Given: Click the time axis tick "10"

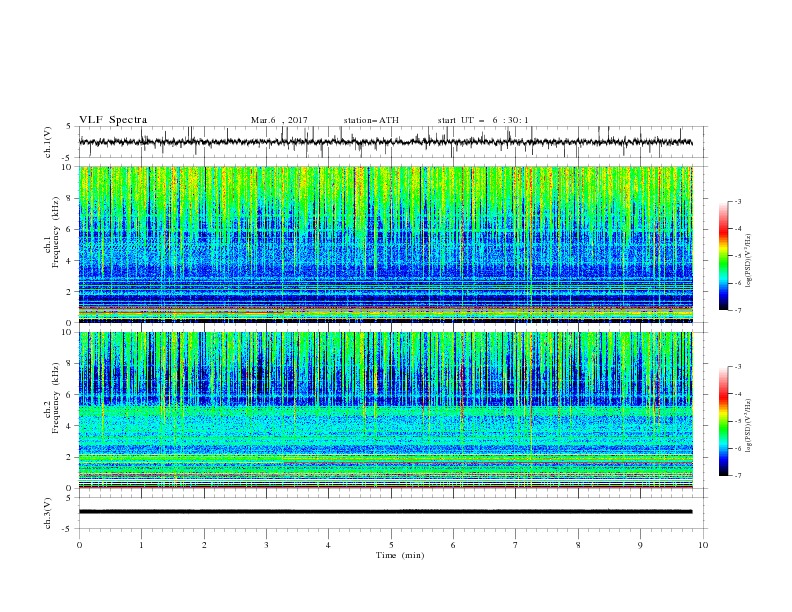Looking at the screenshot, I should point(703,545).
